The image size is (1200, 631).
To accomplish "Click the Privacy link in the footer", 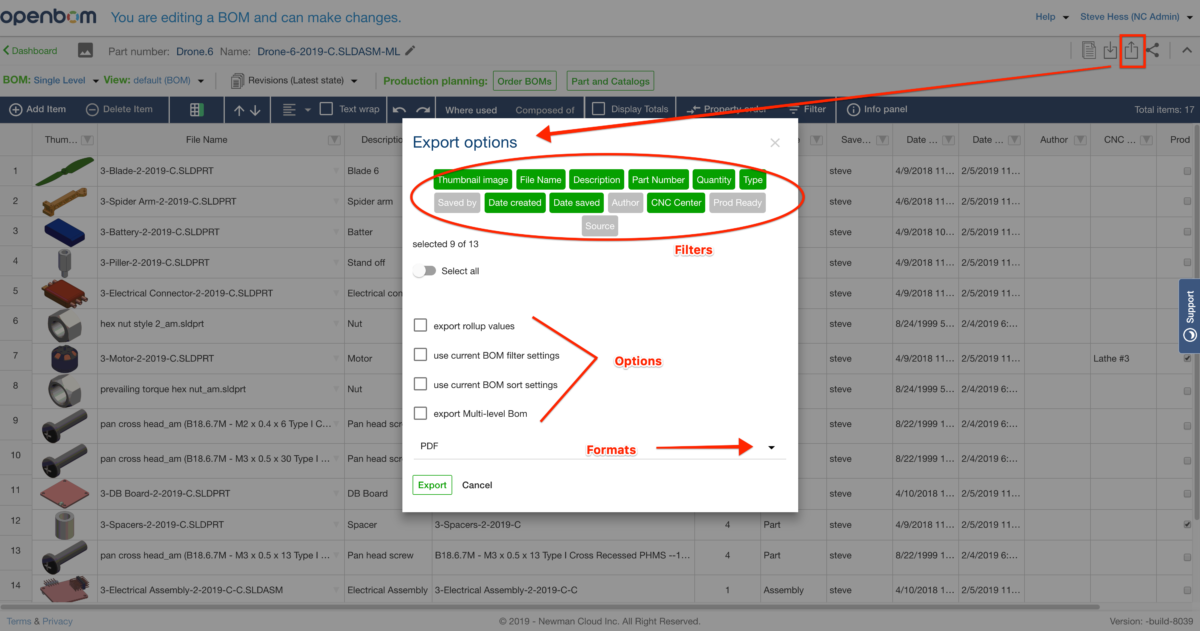I will coord(57,621).
